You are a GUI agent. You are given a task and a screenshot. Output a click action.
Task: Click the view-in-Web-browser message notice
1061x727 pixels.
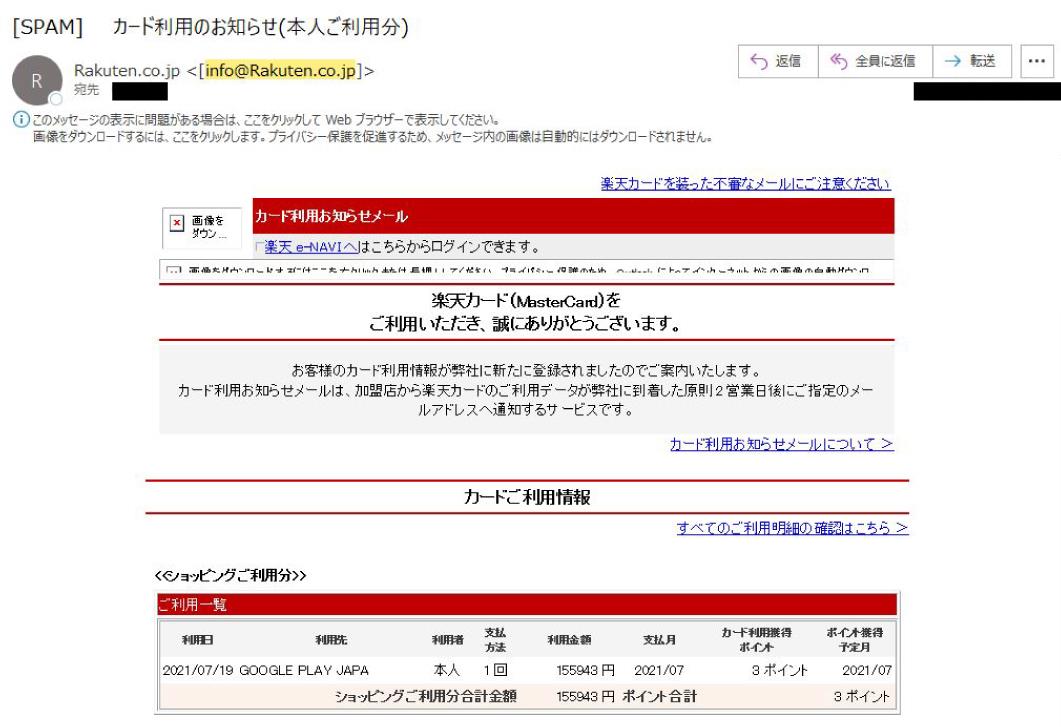pyautogui.click(x=266, y=120)
